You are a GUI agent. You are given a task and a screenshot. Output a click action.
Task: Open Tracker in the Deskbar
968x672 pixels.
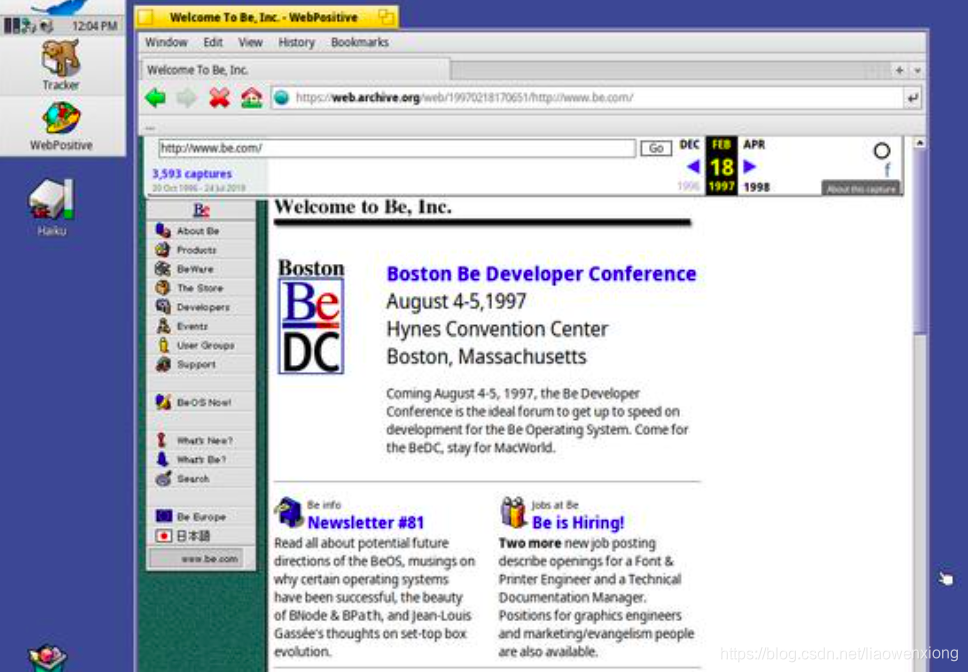pos(60,65)
